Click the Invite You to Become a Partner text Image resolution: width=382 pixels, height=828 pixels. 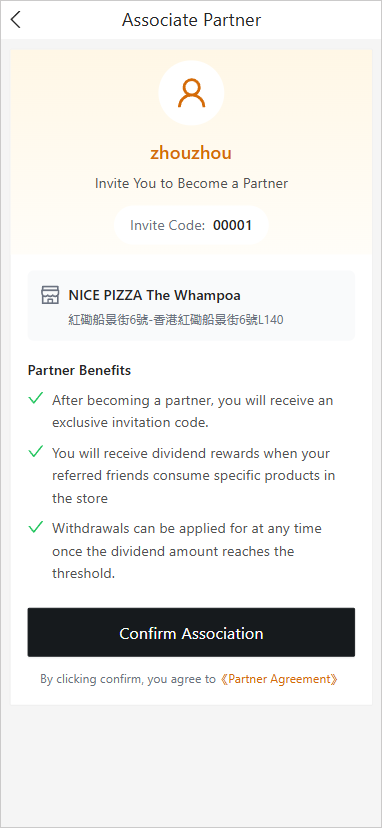(191, 183)
